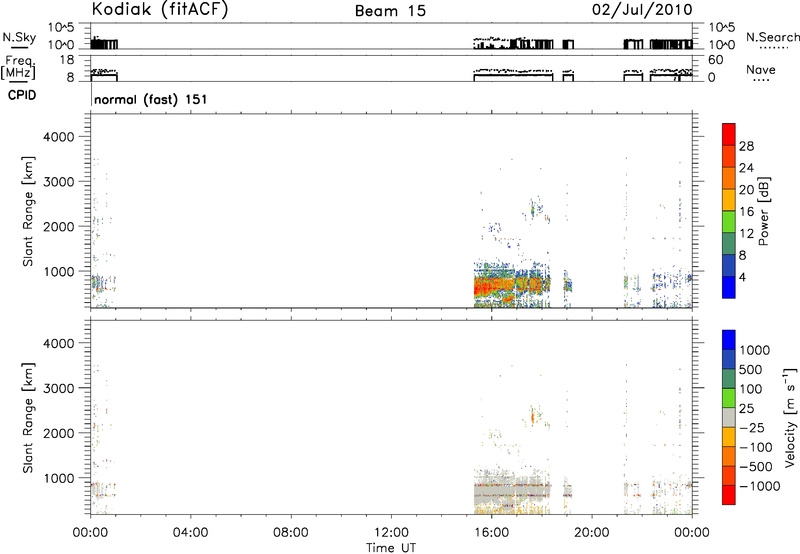
Task: Click the 'Nave' legend label
Action: [x=760, y=70]
